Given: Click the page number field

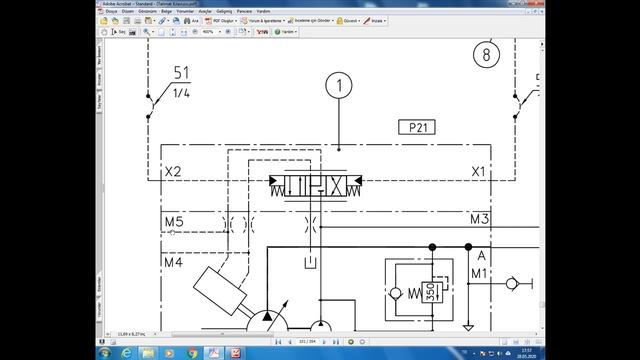Looking at the screenshot, I should [x=307, y=342].
